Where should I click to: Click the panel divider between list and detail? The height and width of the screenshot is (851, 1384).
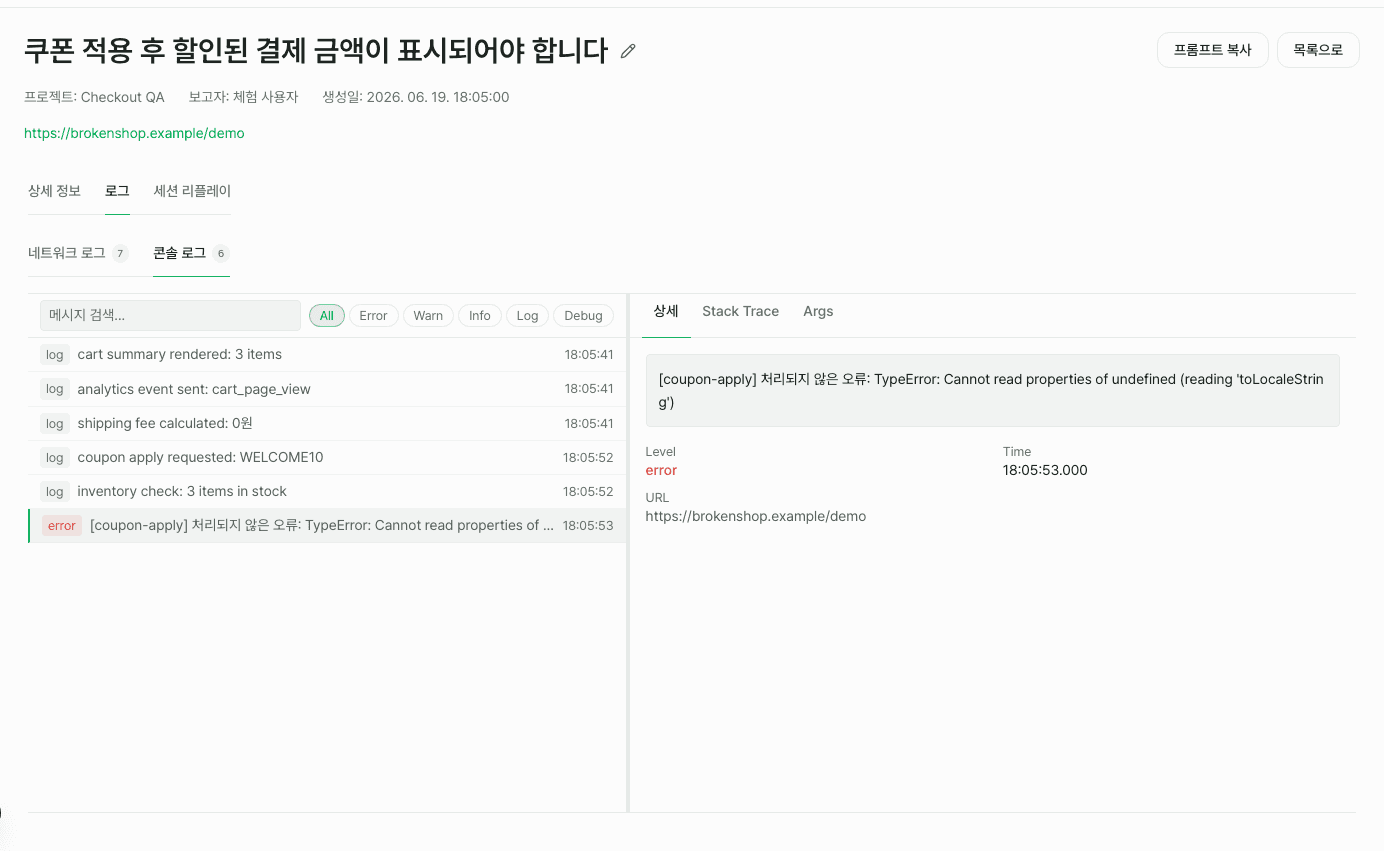[x=628, y=553]
